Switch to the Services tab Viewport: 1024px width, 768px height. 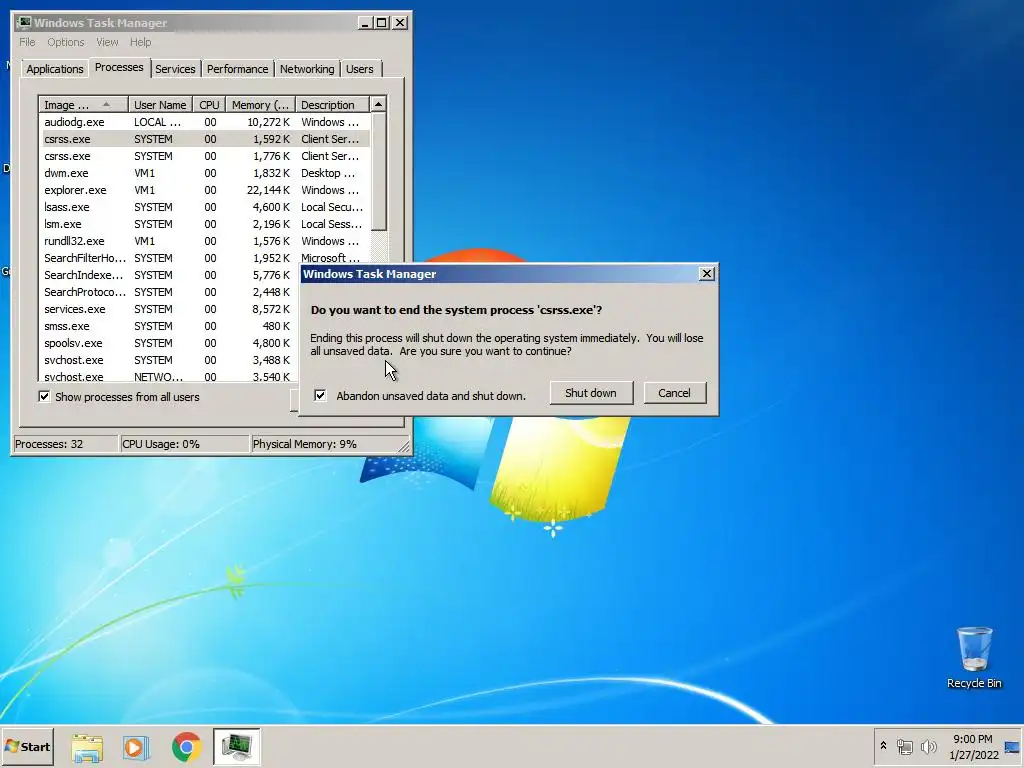[x=175, y=69]
